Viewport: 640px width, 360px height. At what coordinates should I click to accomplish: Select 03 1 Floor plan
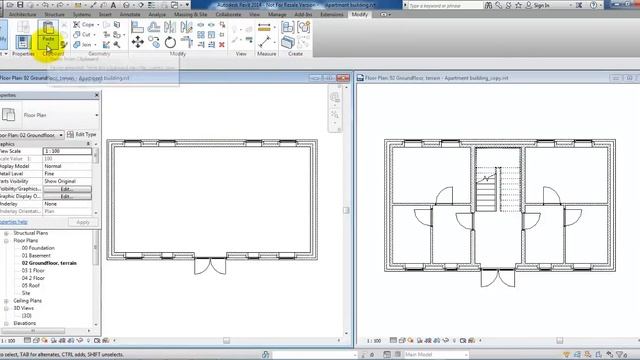point(33,271)
